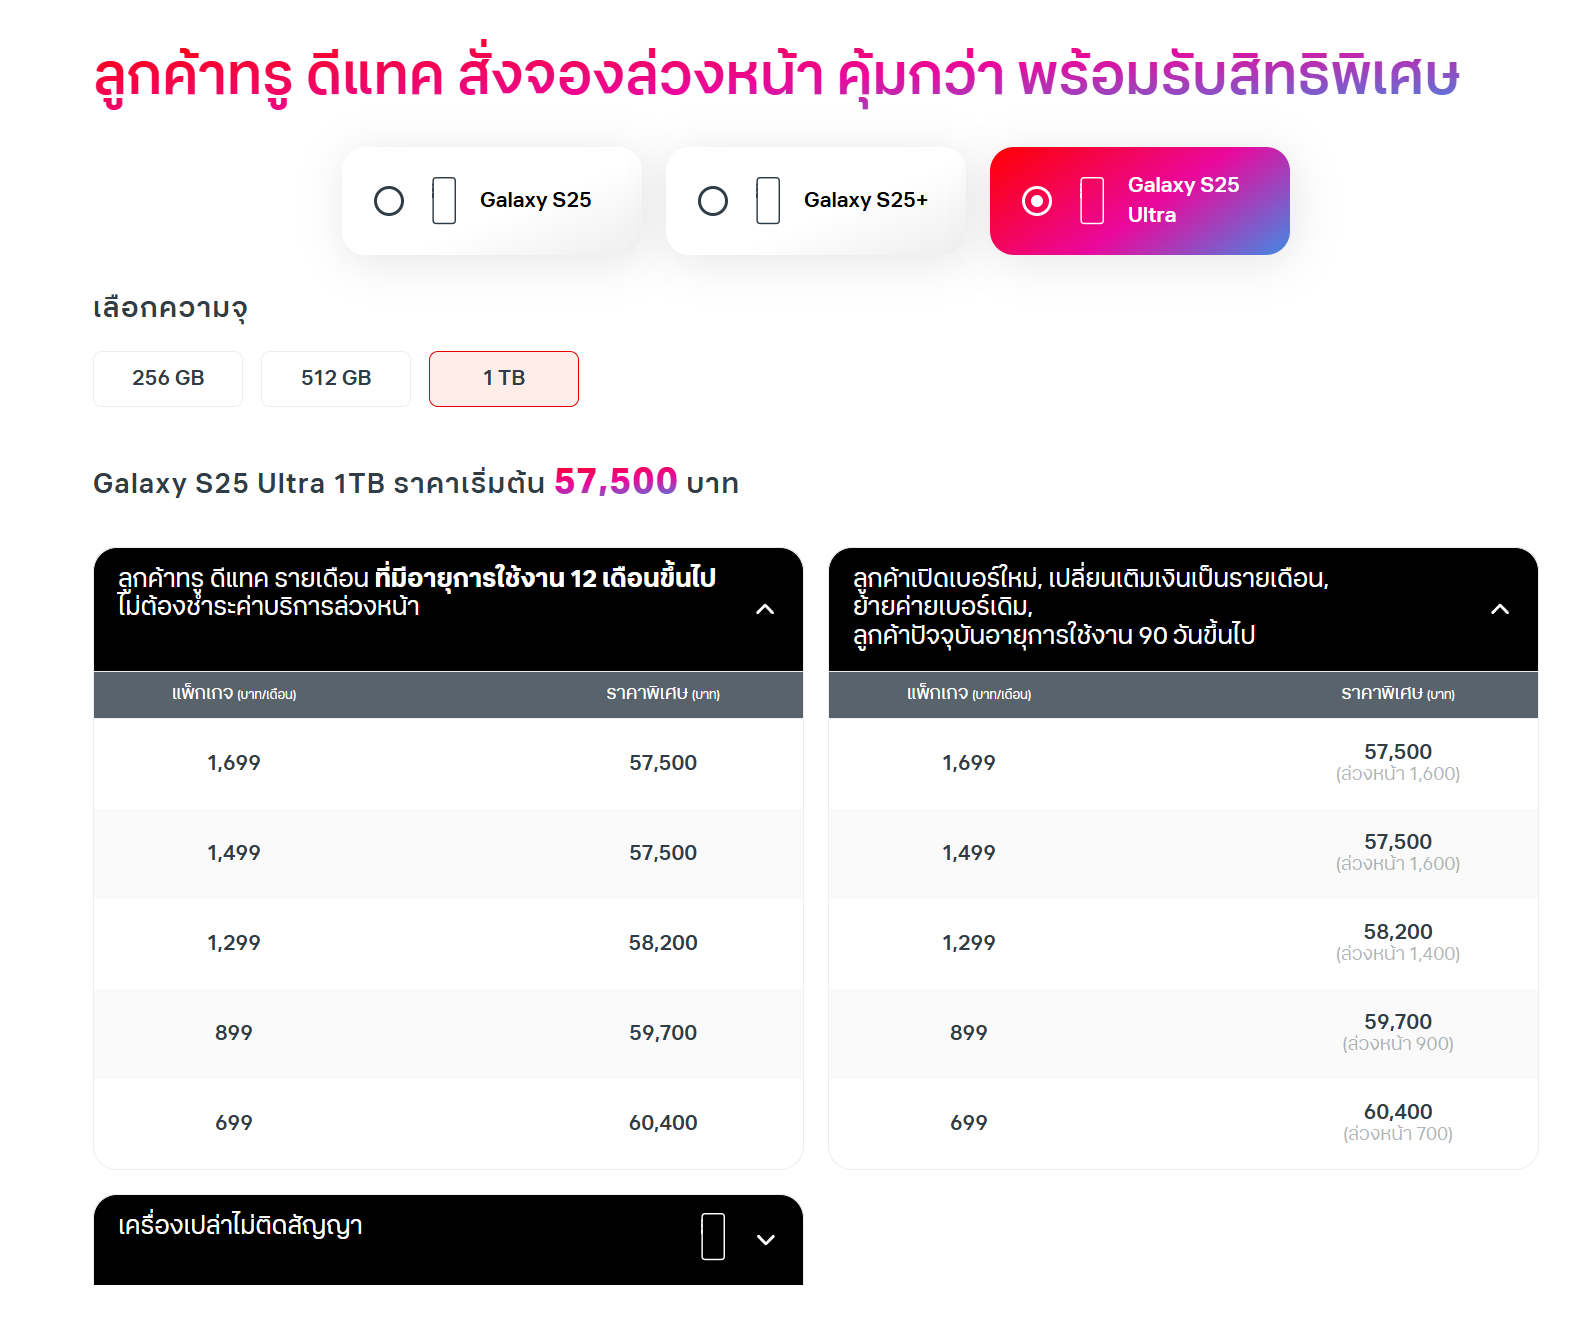Viewport: 1593px width, 1338px height.
Task: Click the Galaxy S25+ model label
Action: pyautogui.click(x=866, y=200)
